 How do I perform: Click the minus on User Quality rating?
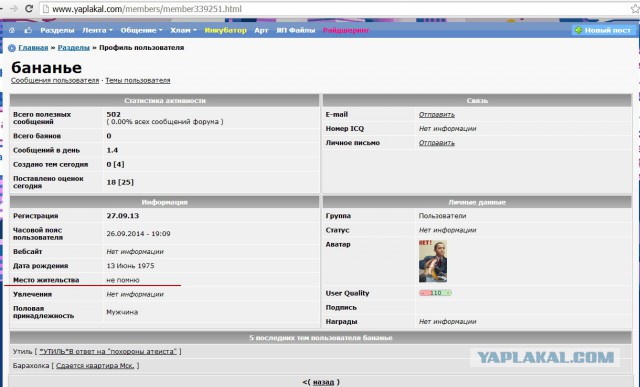423,293
